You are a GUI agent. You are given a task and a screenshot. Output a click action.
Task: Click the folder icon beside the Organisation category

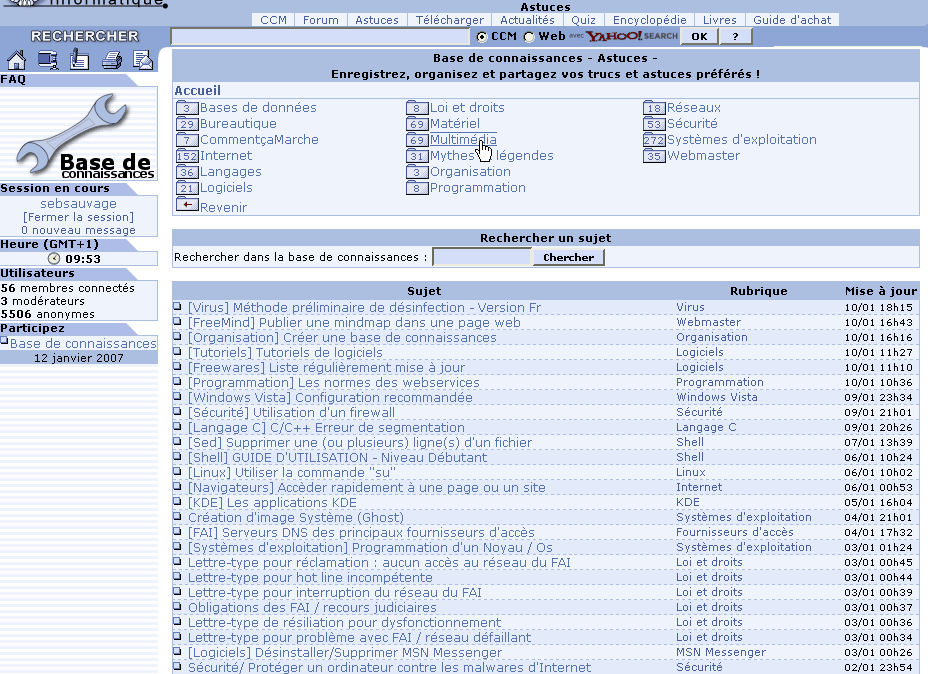417,171
